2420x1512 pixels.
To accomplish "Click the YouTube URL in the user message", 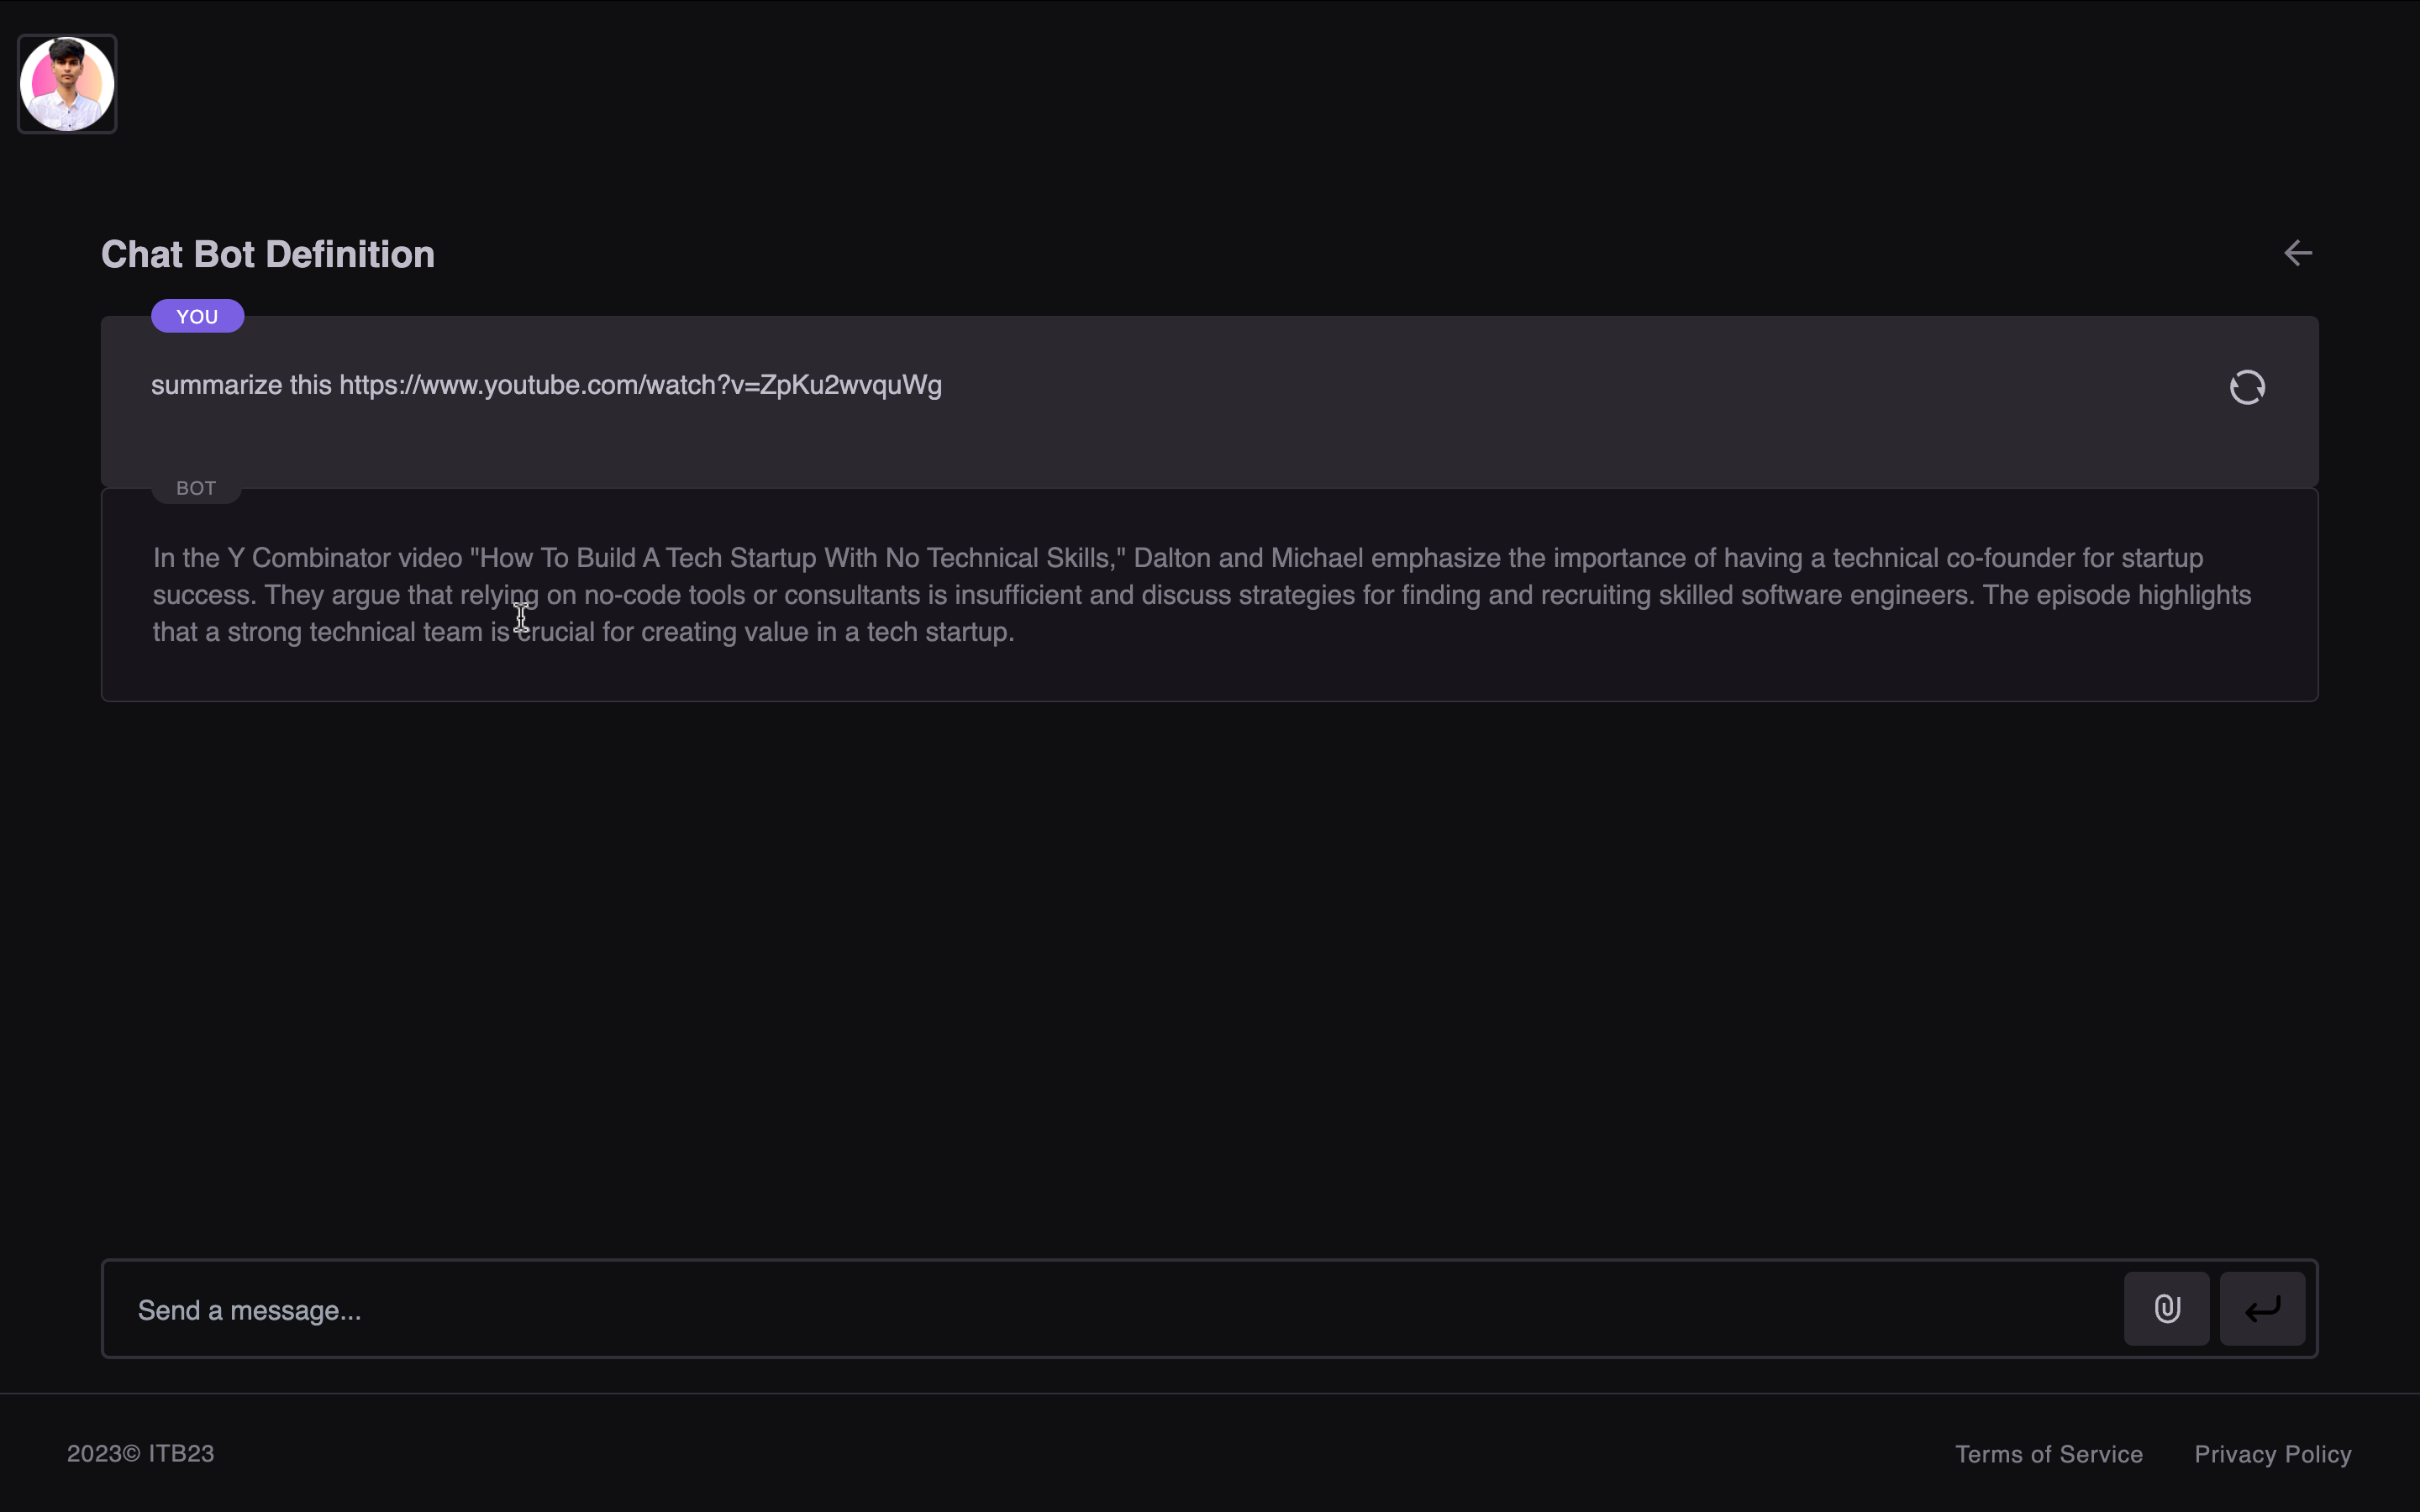I will [640, 386].
